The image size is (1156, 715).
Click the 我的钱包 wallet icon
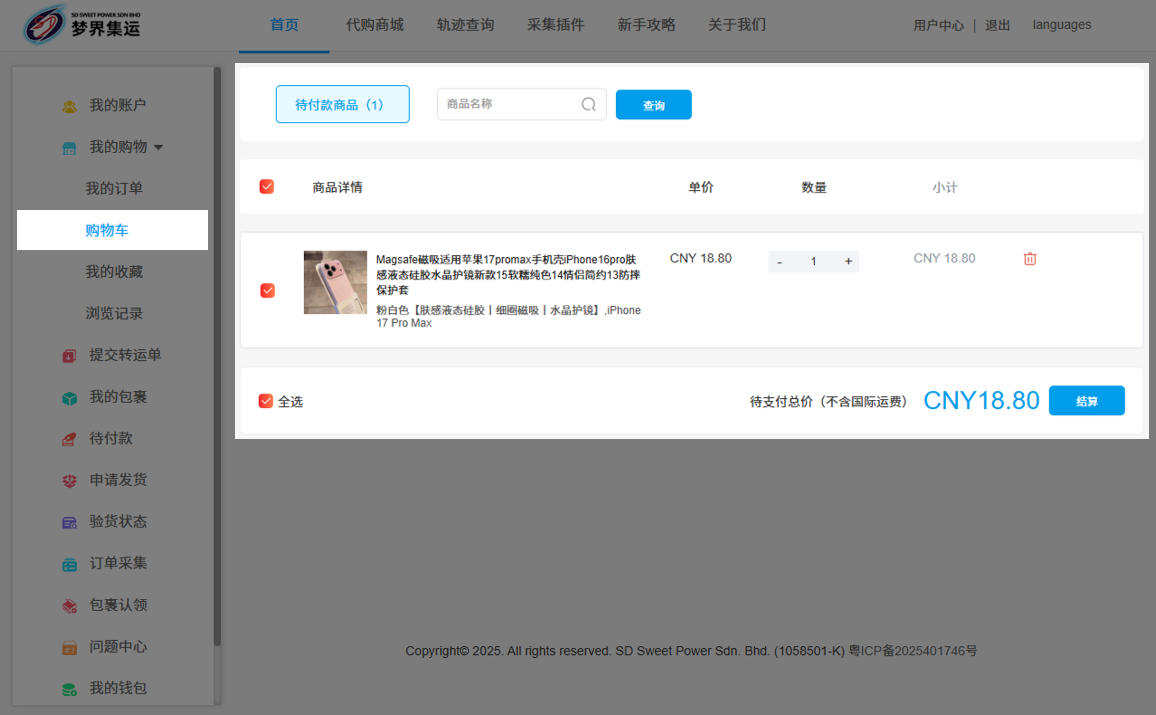tap(69, 689)
